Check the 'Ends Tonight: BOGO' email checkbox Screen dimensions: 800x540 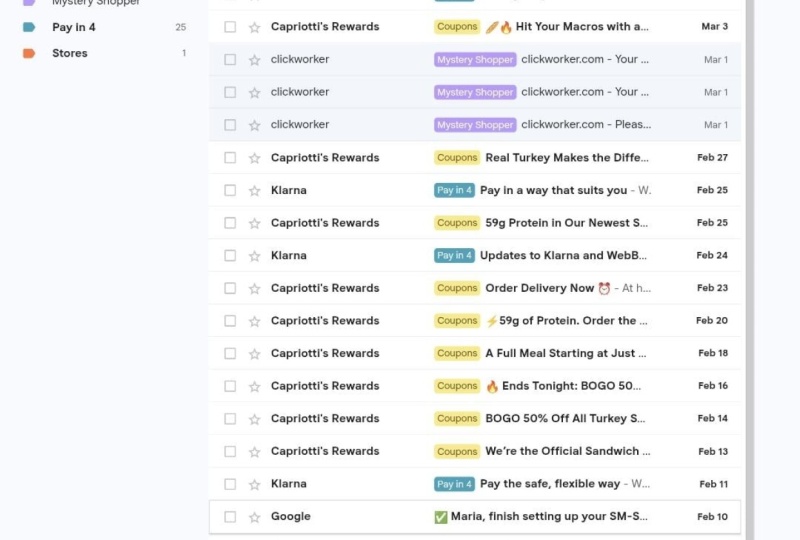click(x=230, y=386)
